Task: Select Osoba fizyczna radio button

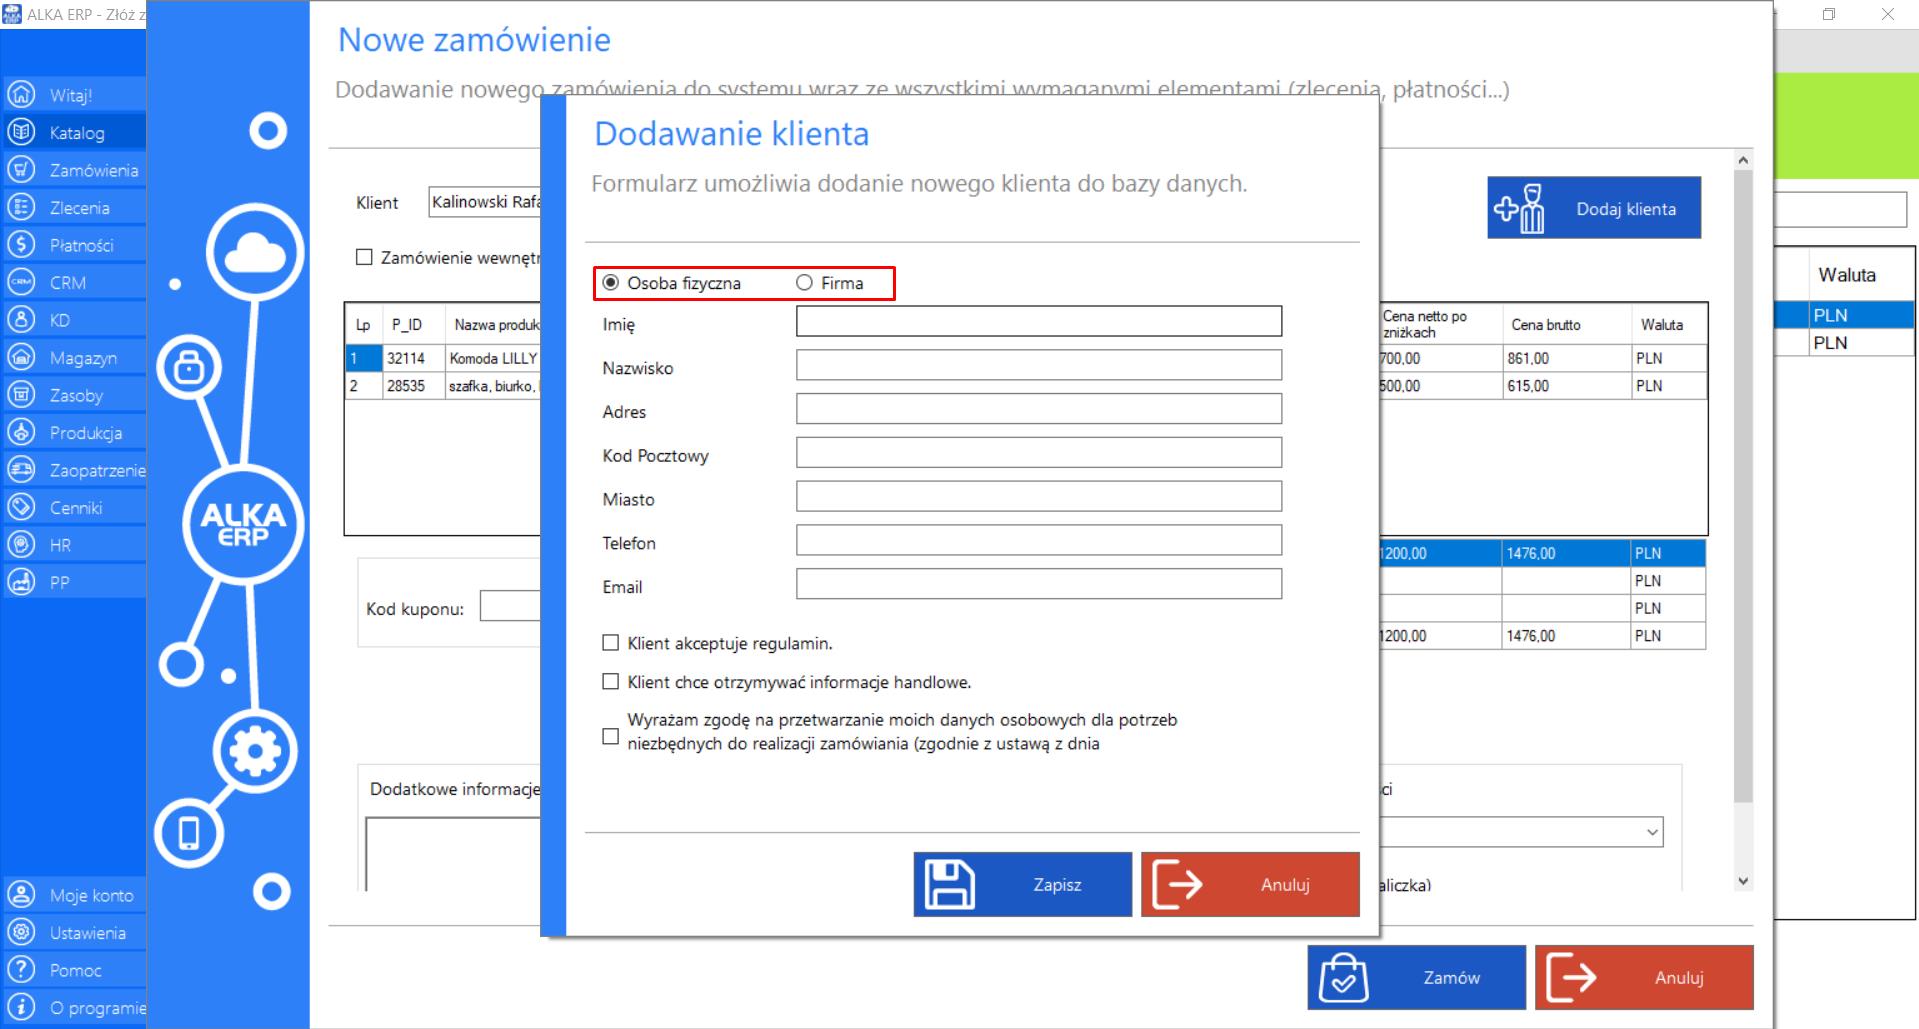Action: tap(610, 283)
